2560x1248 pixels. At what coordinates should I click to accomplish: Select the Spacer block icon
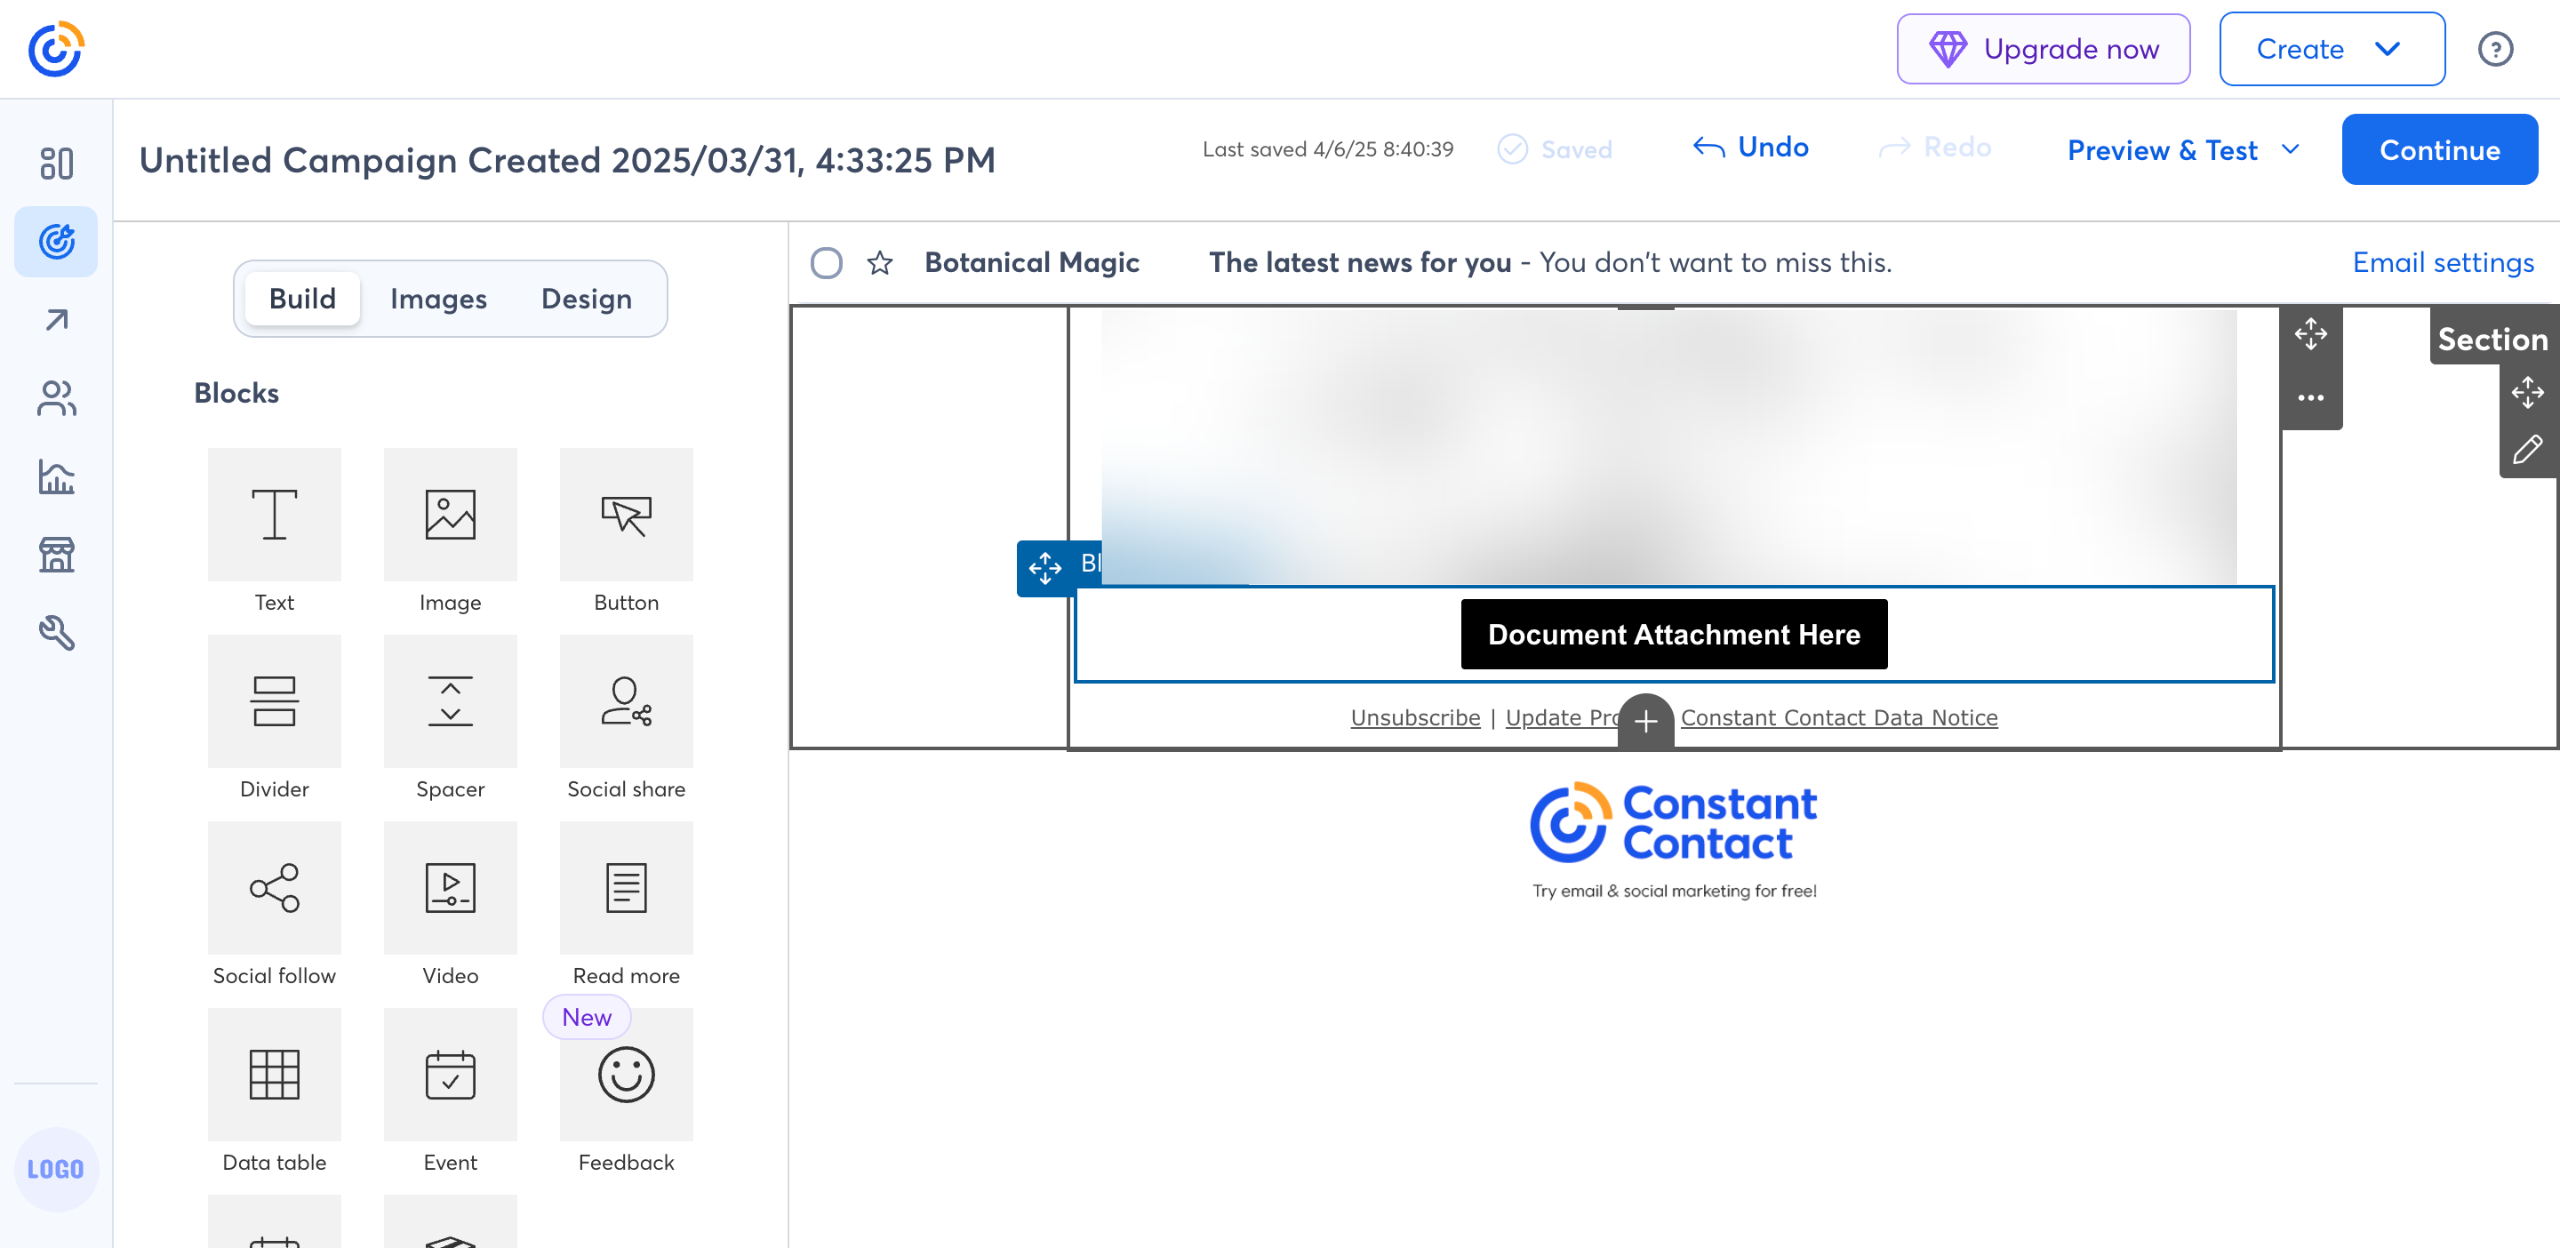click(x=450, y=701)
